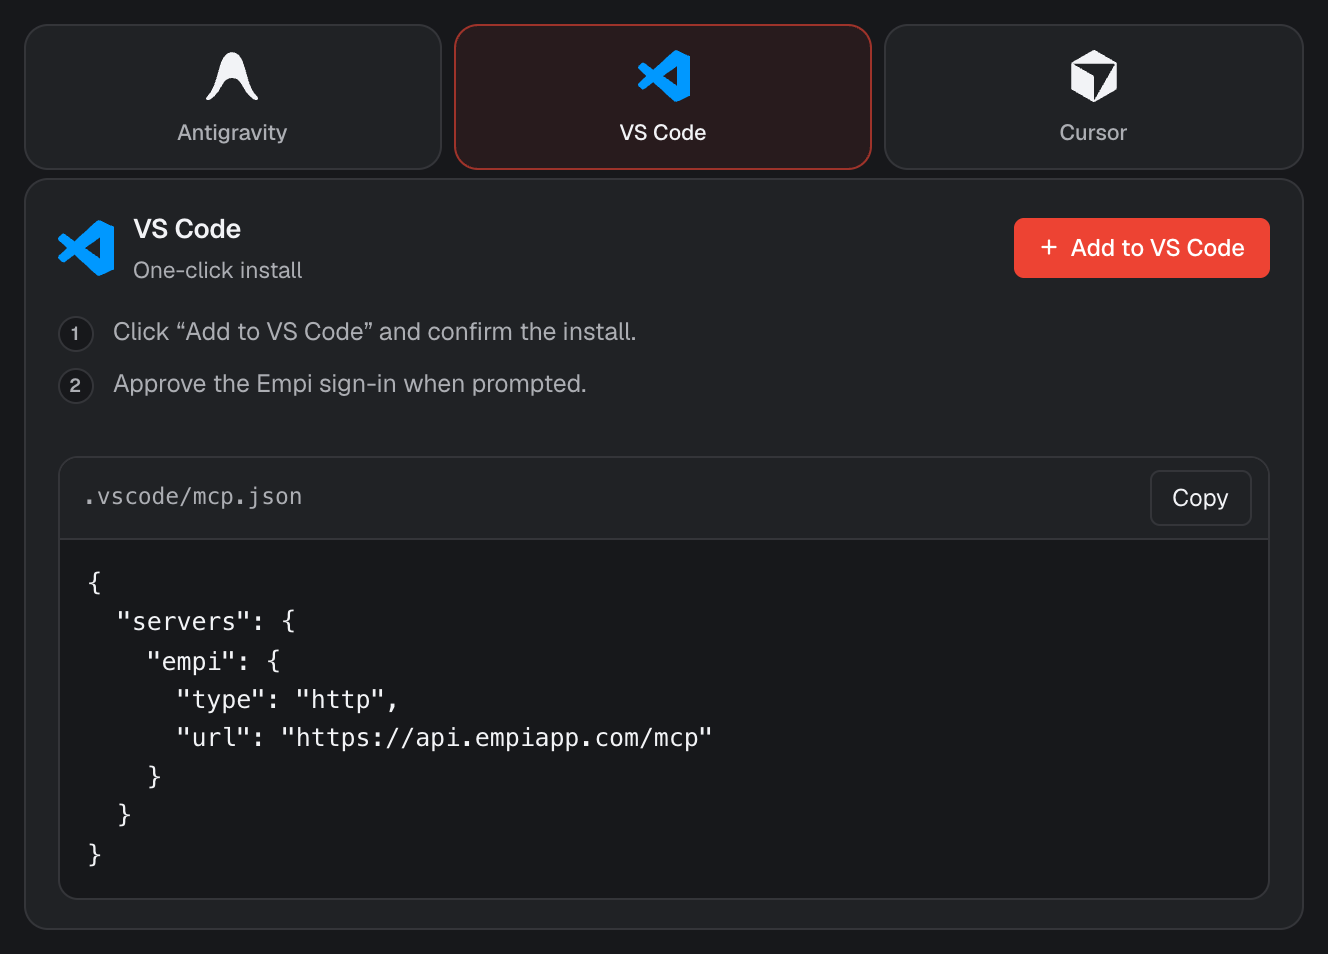Click the Antigravity logo icon
Image resolution: width=1328 pixels, height=954 pixels.
(232, 76)
